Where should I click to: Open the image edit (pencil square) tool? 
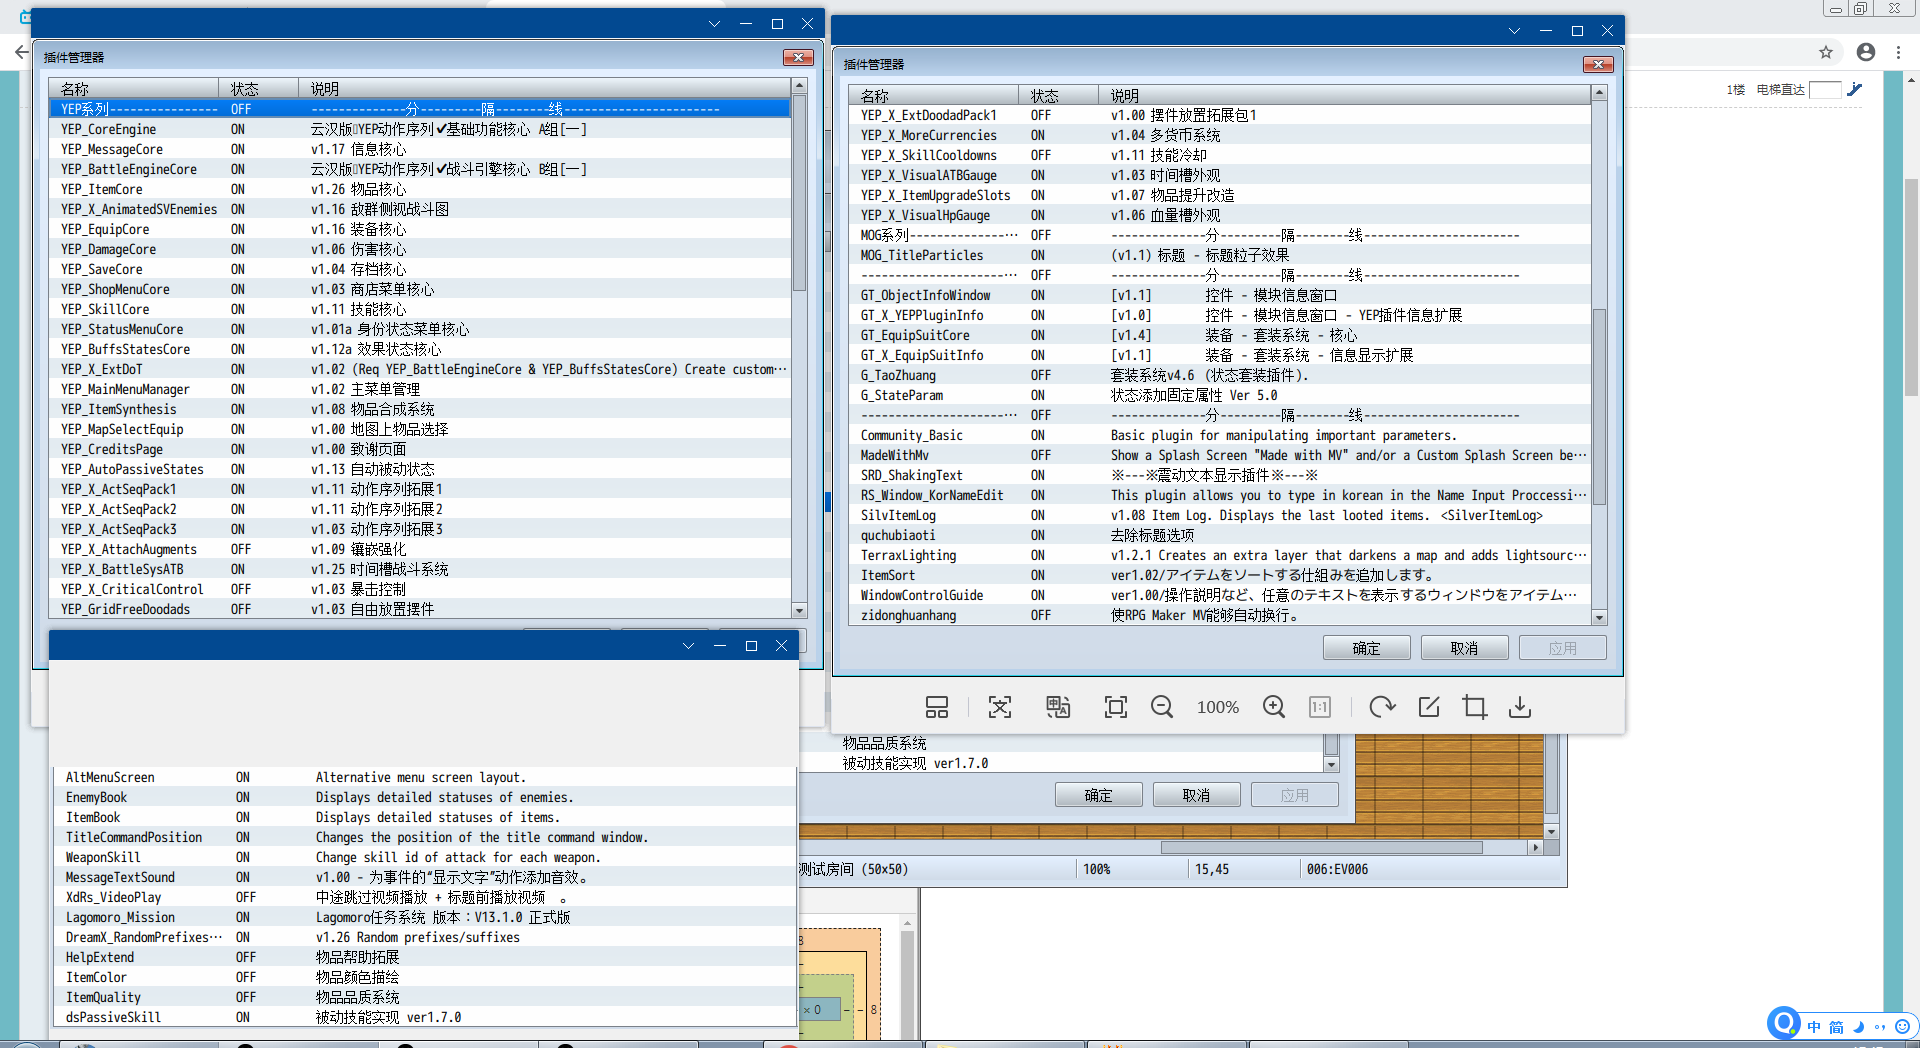pos(1429,707)
